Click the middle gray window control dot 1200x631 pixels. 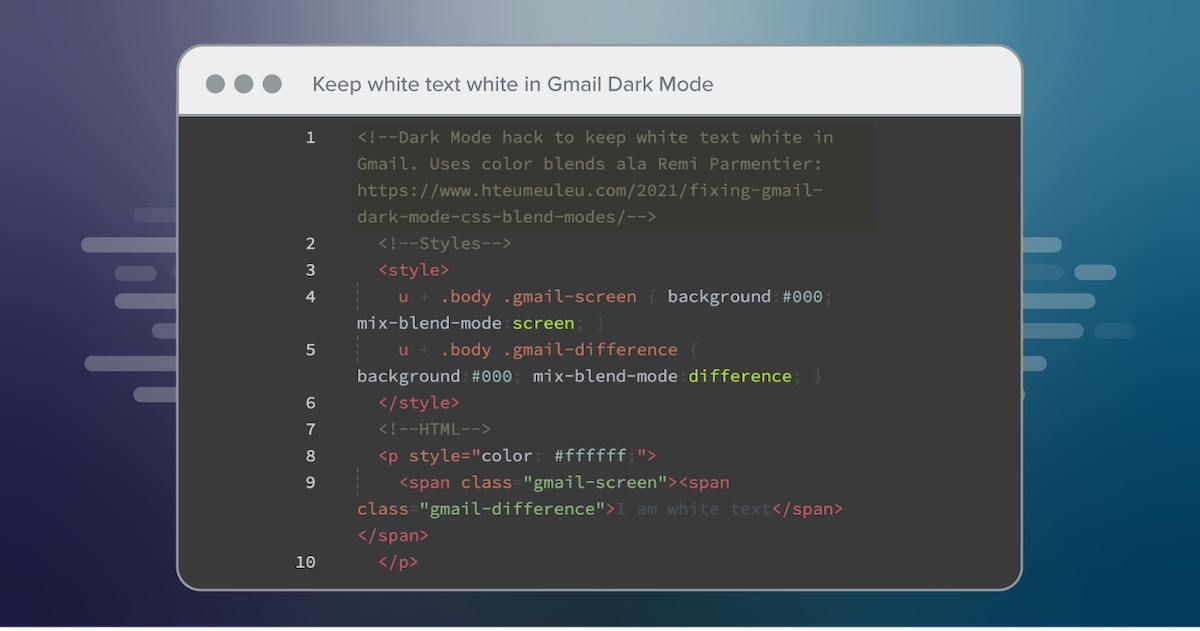(243, 84)
